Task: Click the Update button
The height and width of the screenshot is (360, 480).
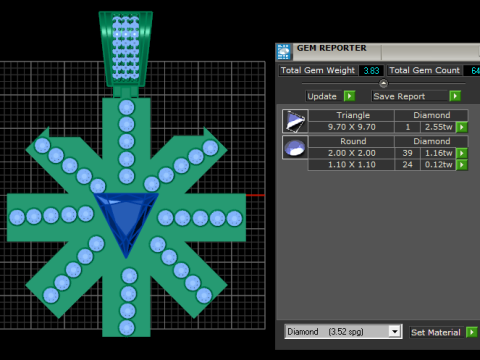Action: 324,96
